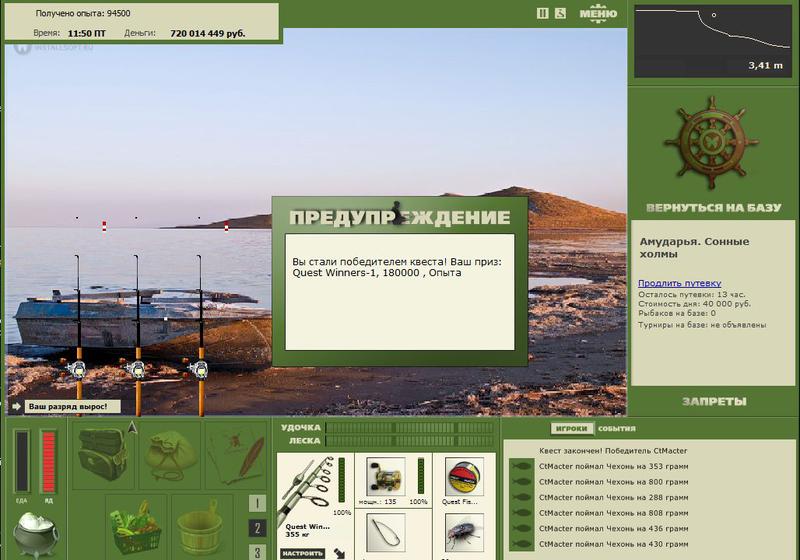The image size is (800, 560).
Task: Select rod slot 2
Action: coord(257,528)
